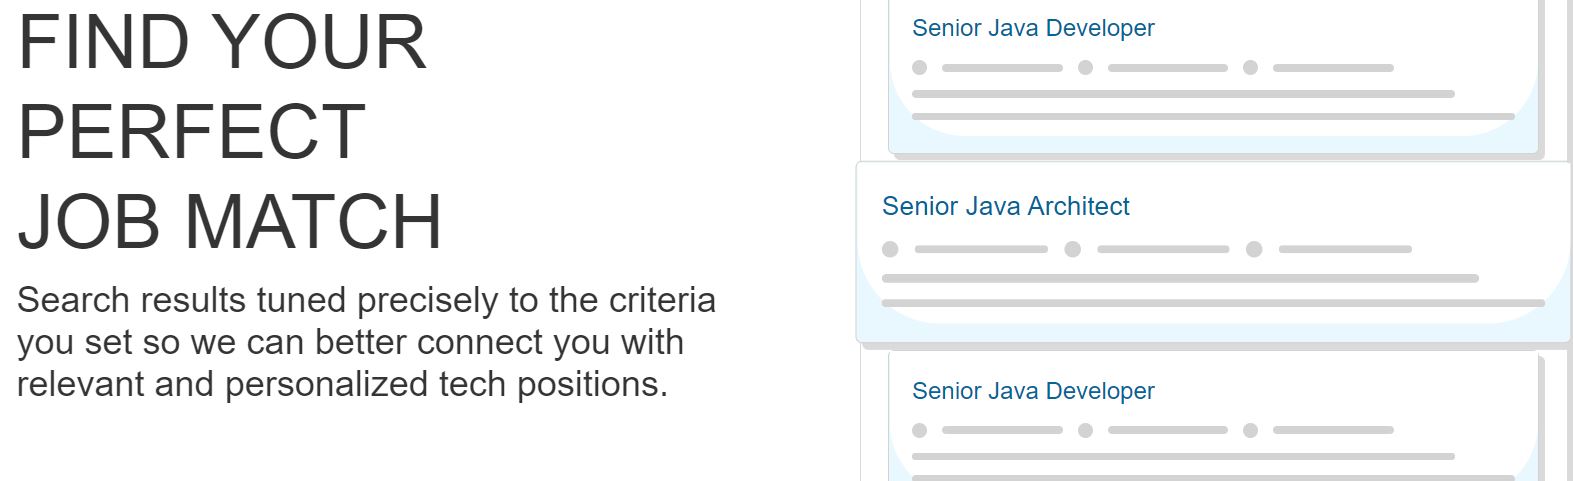The height and width of the screenshot is (481, 1573).
Task: Open the Senior Java Architect job title
Action: click(1005, 206)
